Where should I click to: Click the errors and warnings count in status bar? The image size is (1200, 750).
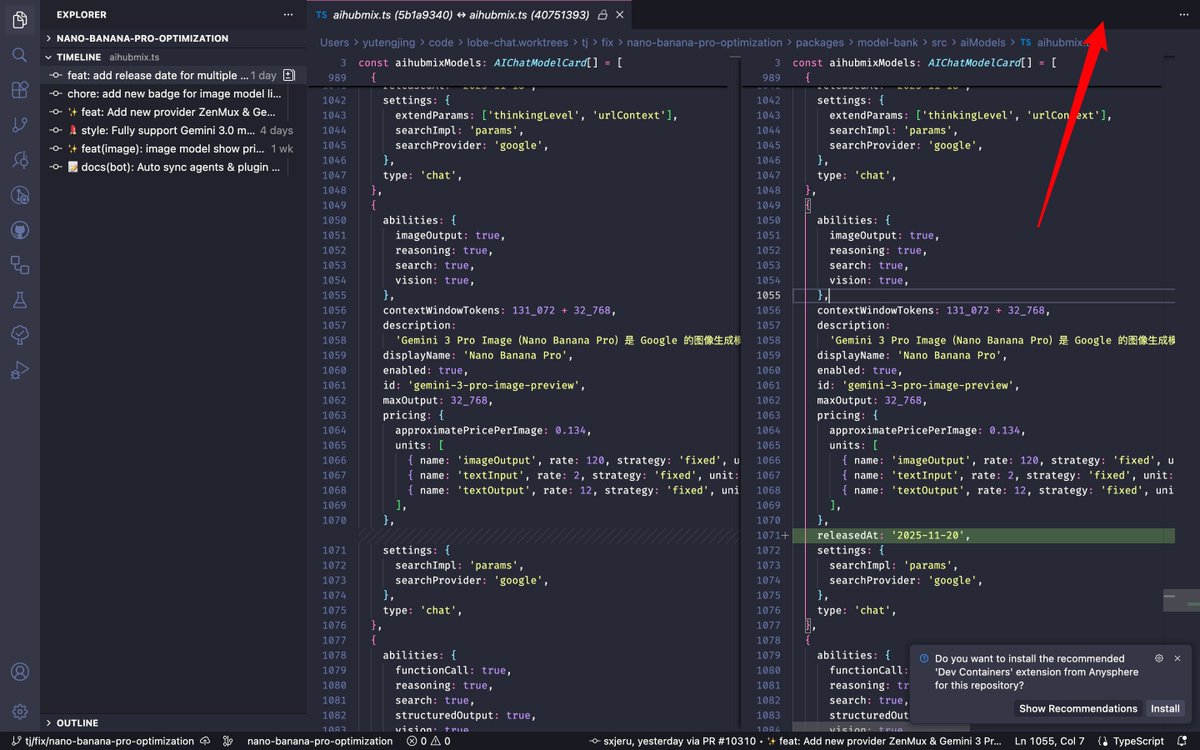(428, 741)
